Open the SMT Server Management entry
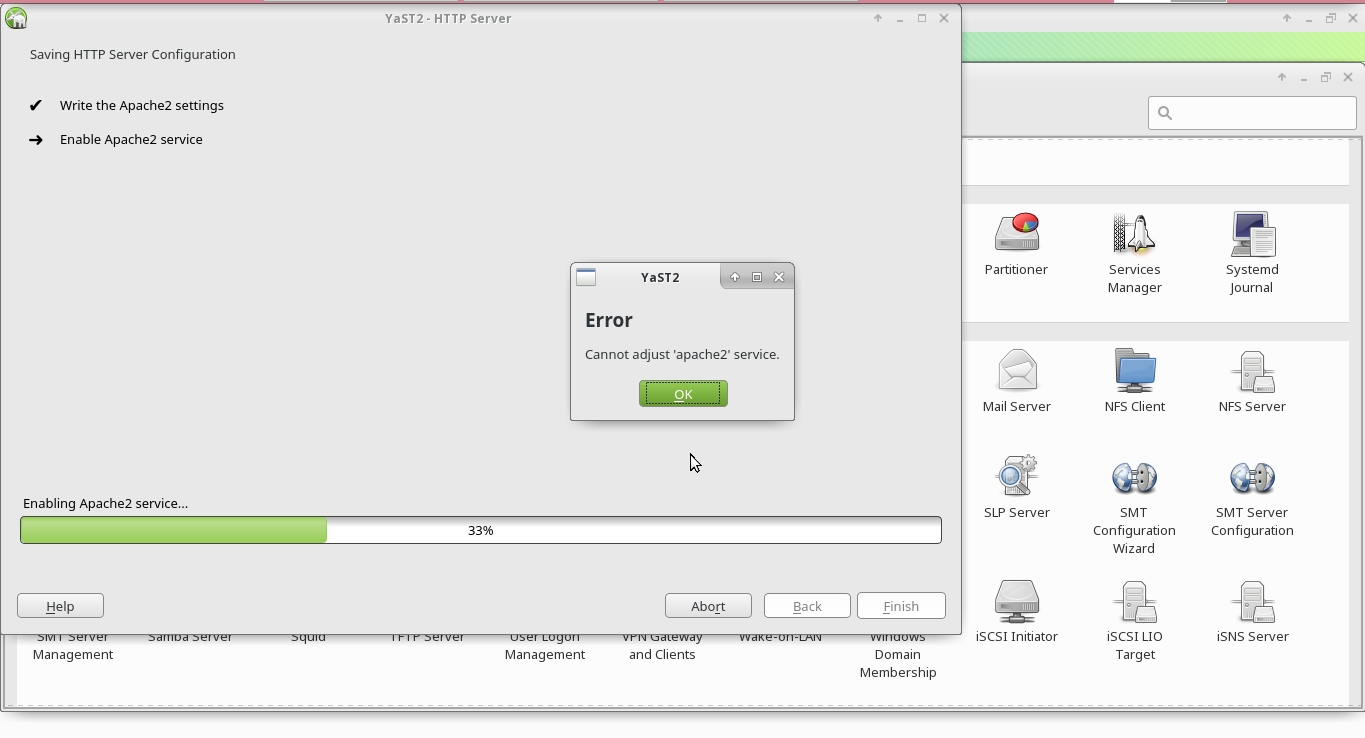This screenshot has width=1365, height=738. pyautogui.click(x=73, y=646)
